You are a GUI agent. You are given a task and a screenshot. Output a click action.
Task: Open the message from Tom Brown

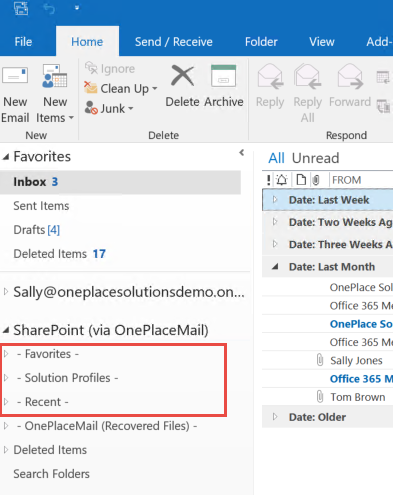pos(358,397)
